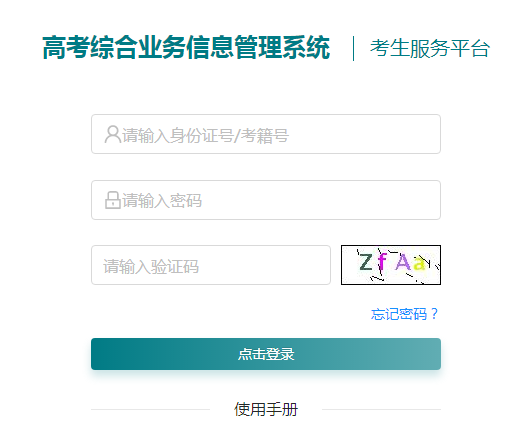Click the vertical divider beside 考生服务平台
Screen dimensions: 516x427
353,49
